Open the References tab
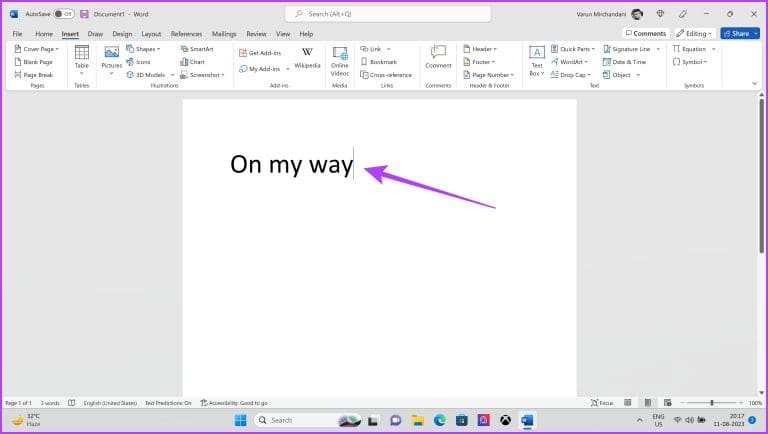Image resolution: width=768 pixels, height=434 pixels. pyautogui.click(x=186, y=34)
